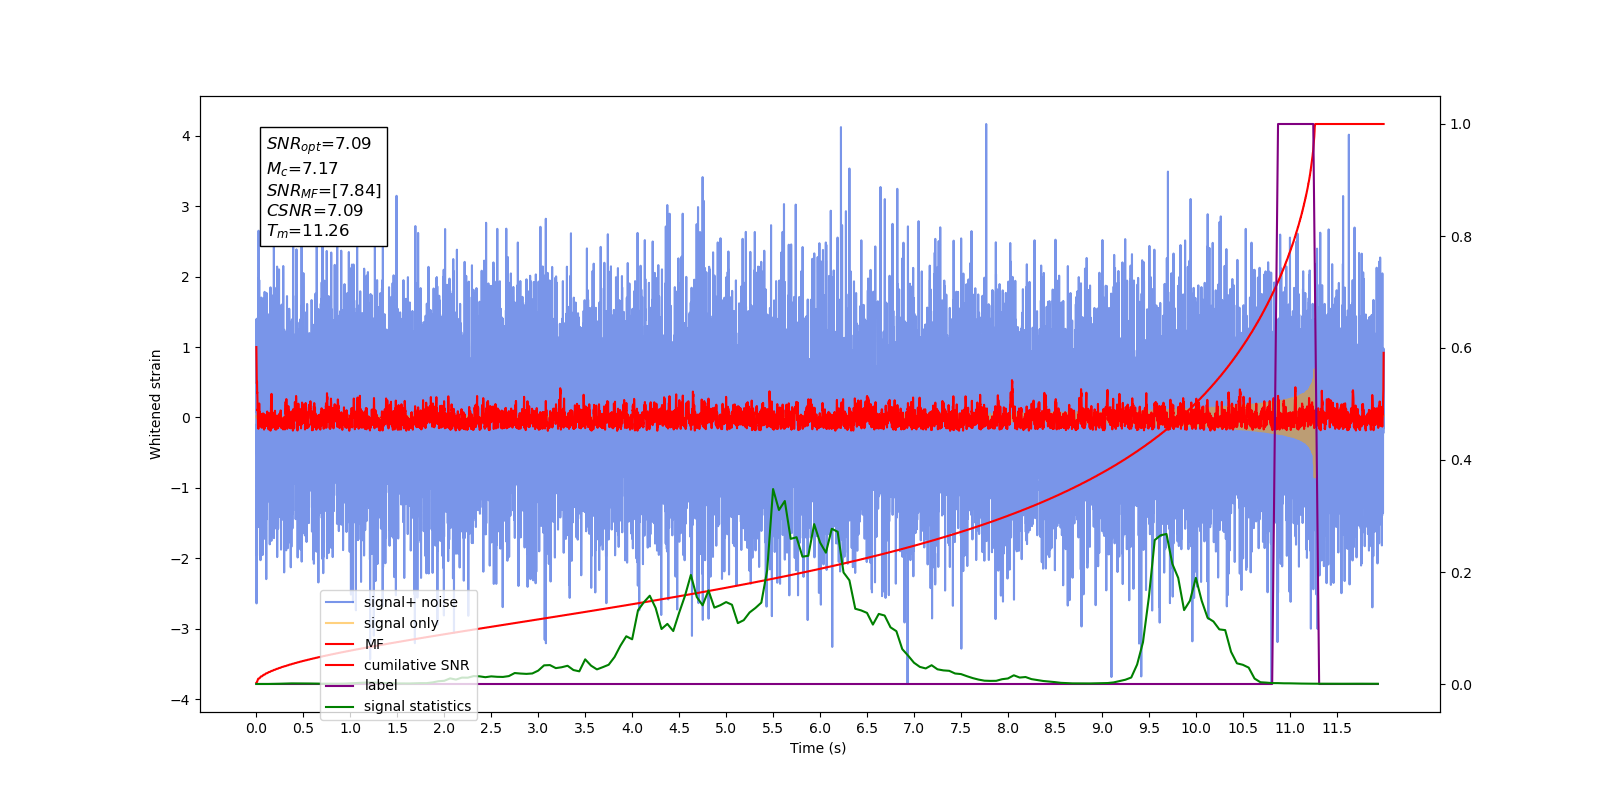1600x800 pixels.
Task: Click the SNRMF=[7.84] annotation text
Action: (324, 190)
